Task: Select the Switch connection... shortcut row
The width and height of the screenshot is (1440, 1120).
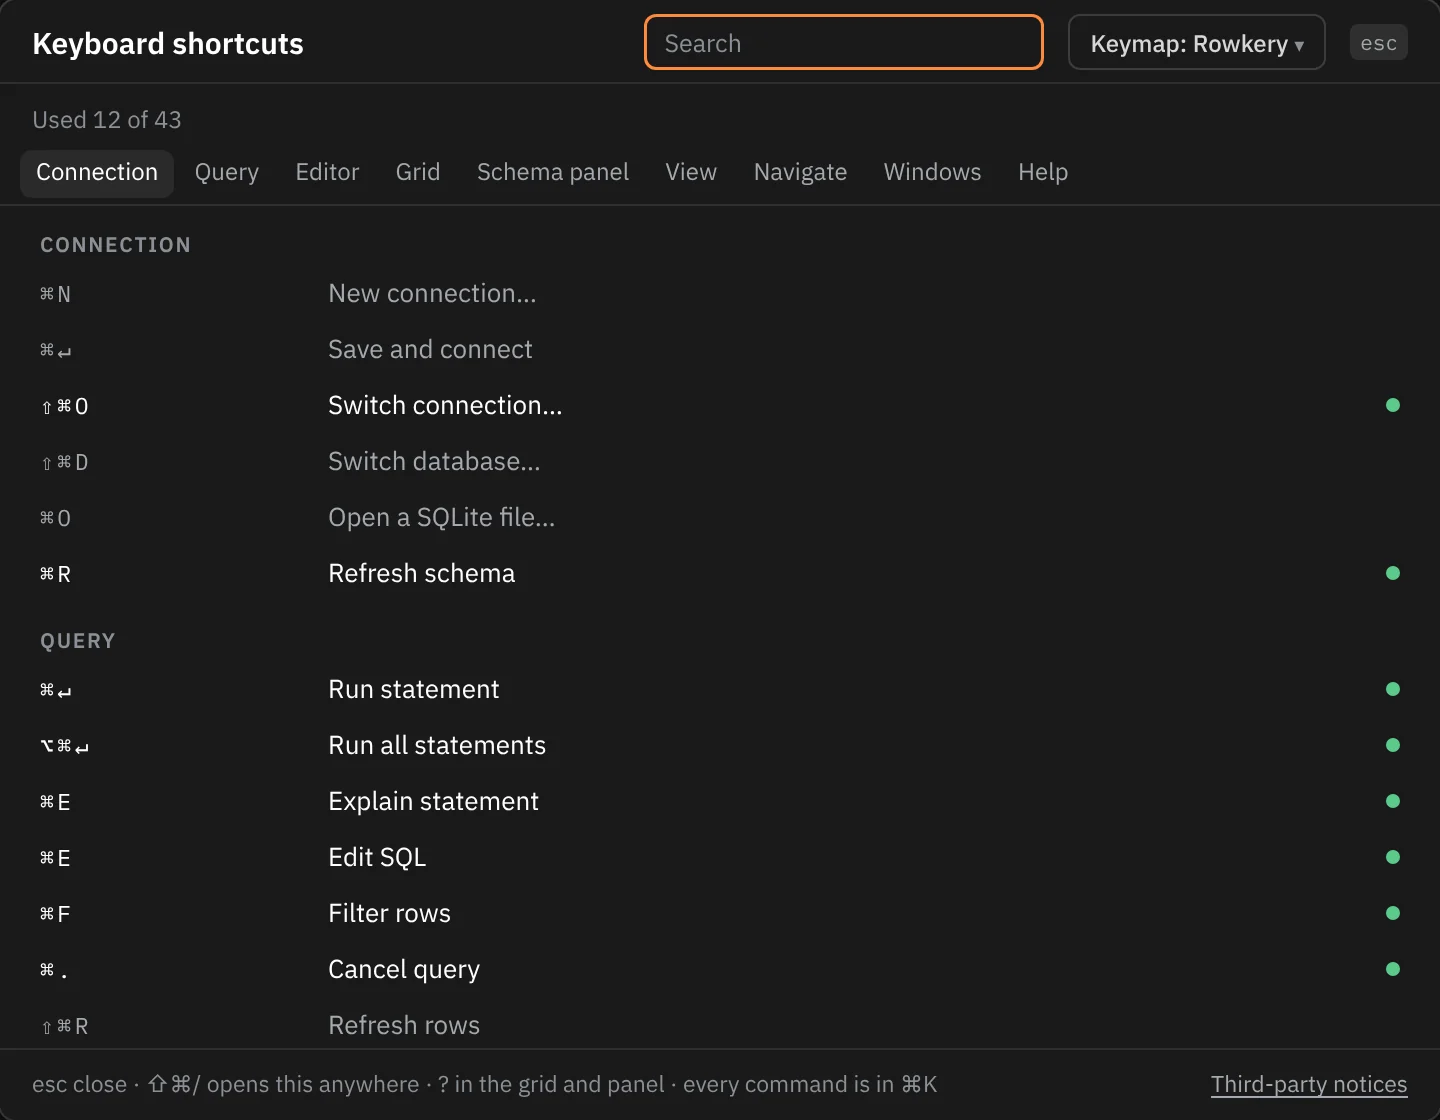Action: tap(720, 406)
